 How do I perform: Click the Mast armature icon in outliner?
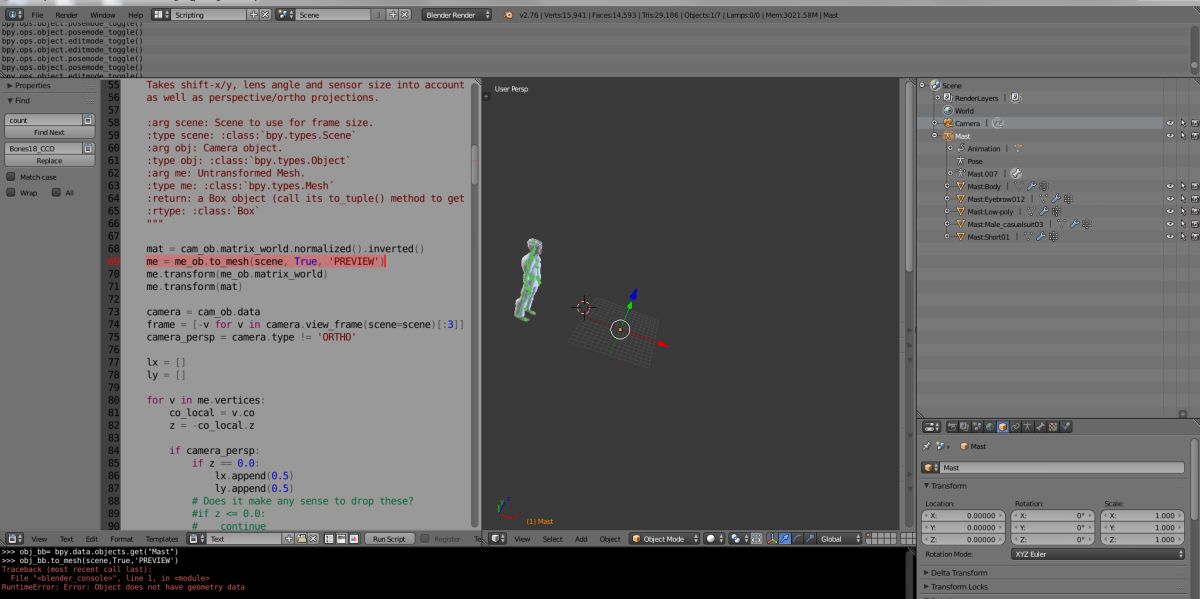pos(948,136)
